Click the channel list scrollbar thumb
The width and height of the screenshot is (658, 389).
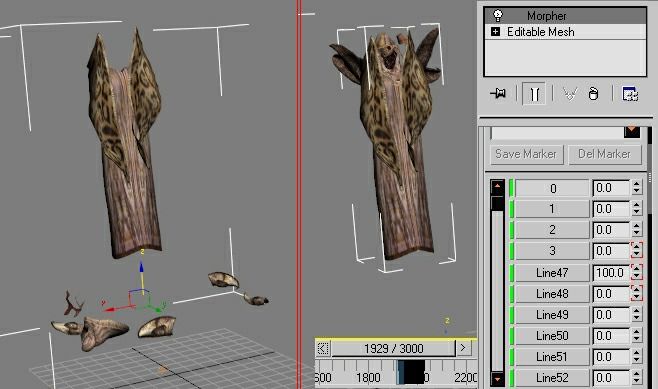click(x=497, y=203)
